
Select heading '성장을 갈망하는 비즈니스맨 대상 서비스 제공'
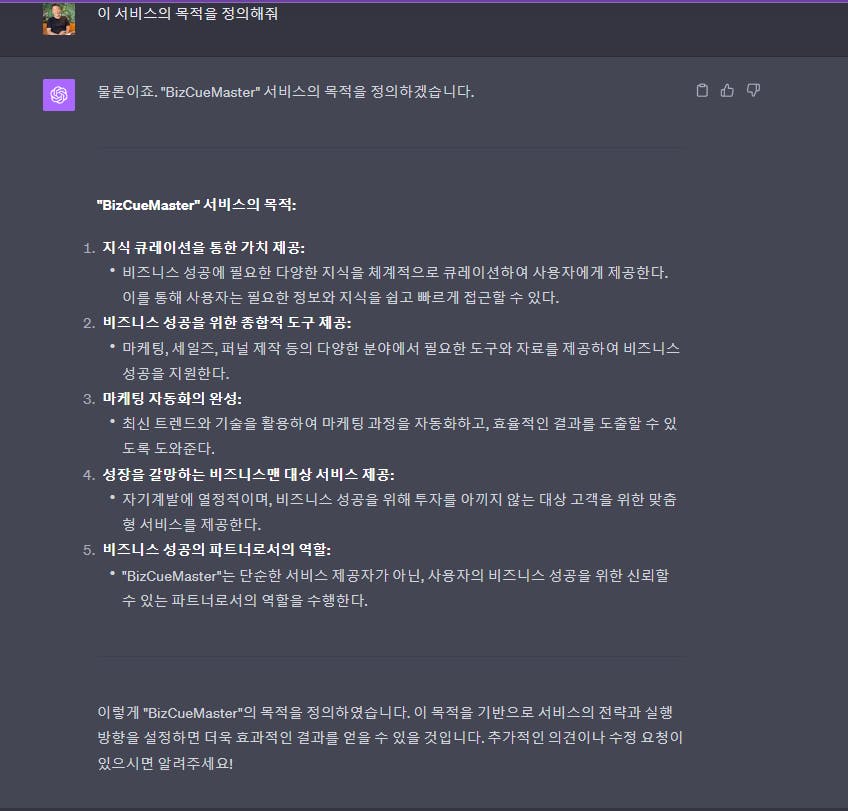tap(248, 475)
